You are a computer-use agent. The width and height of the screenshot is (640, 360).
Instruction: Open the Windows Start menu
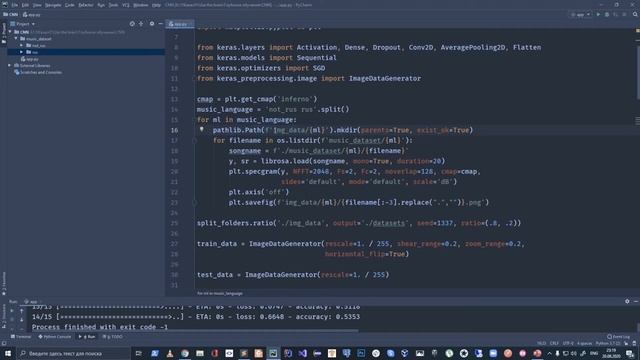coord(8,353)
